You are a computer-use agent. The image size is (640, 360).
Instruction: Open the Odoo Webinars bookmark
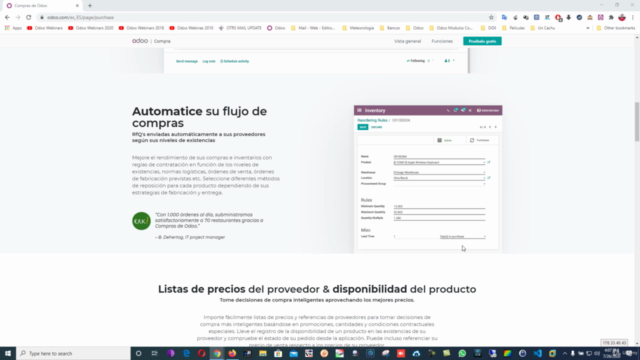pyautogui.click(x=45, y=28)
